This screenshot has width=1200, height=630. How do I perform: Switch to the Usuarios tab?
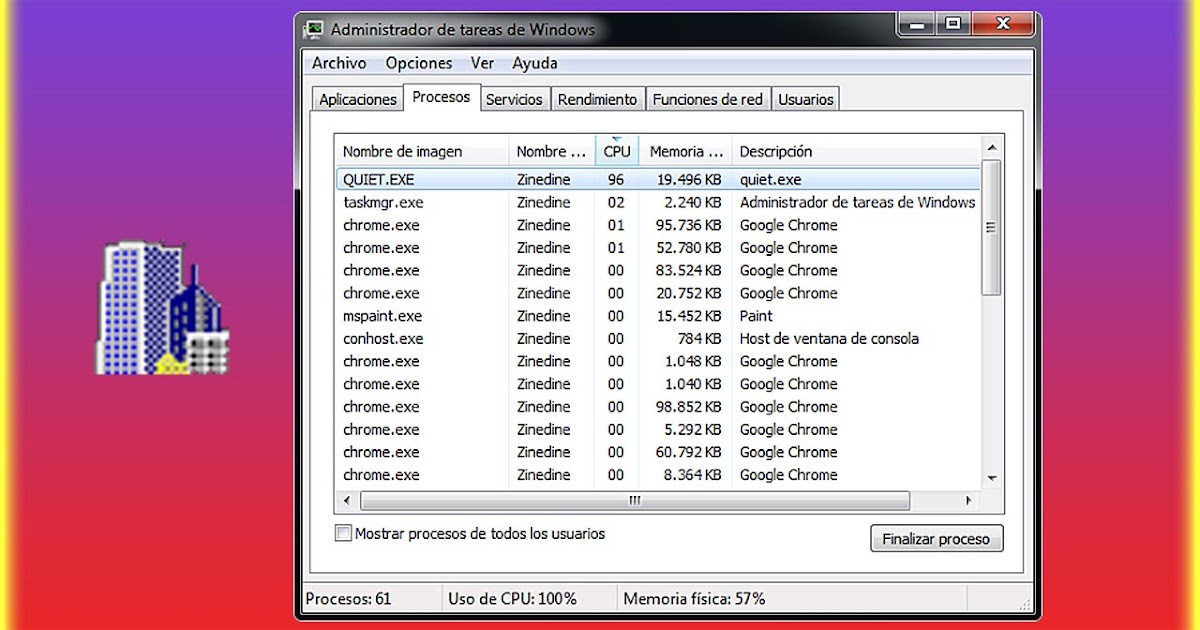(x=806, y=98)
